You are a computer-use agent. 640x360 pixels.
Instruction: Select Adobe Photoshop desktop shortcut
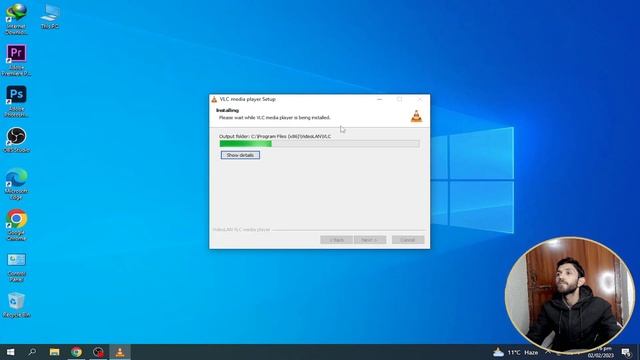coord(16,102)
